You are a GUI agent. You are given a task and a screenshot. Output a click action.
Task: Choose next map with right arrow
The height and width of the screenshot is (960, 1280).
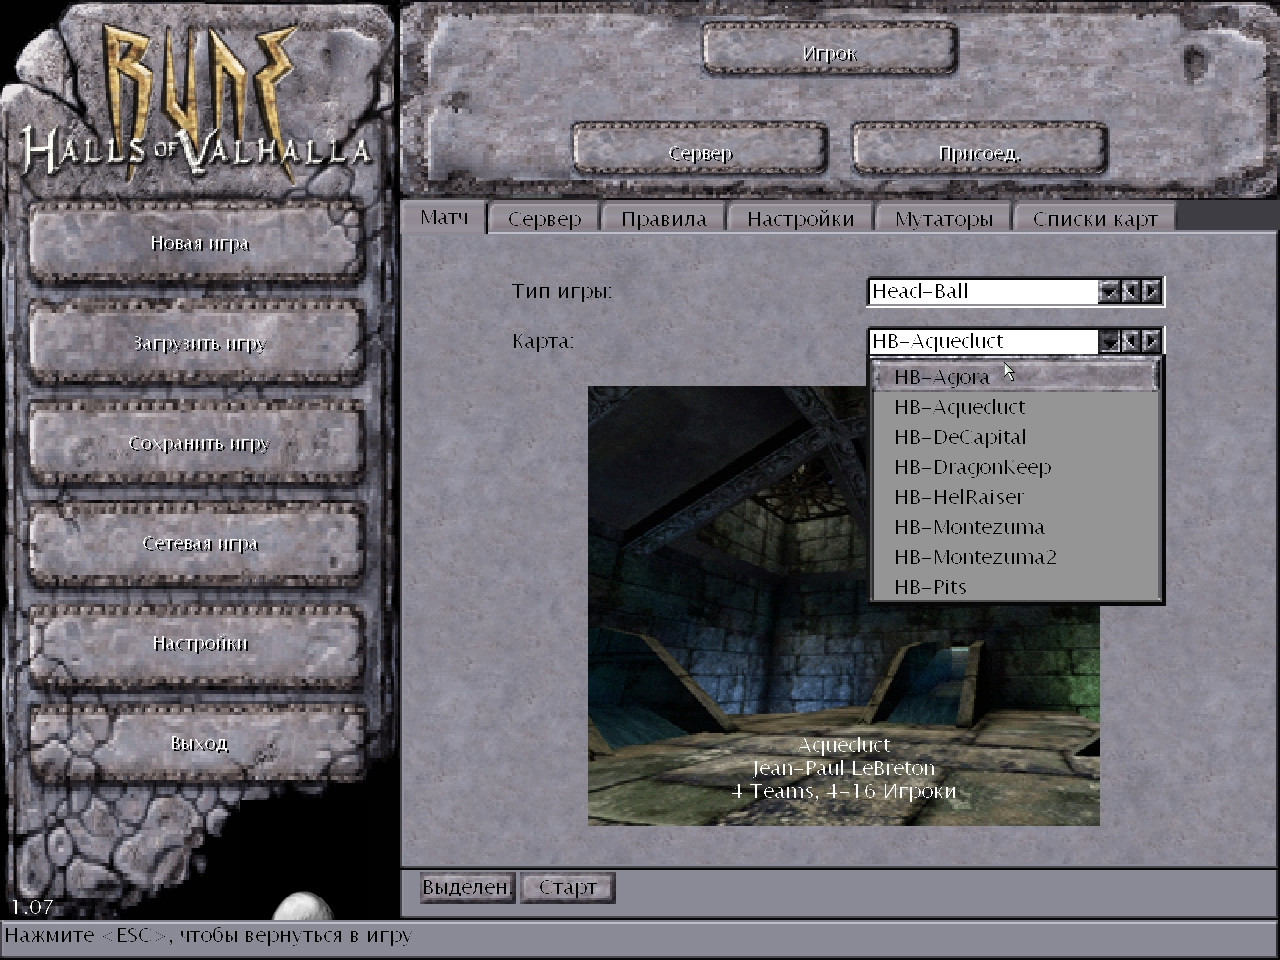[x=1151, y=341]
